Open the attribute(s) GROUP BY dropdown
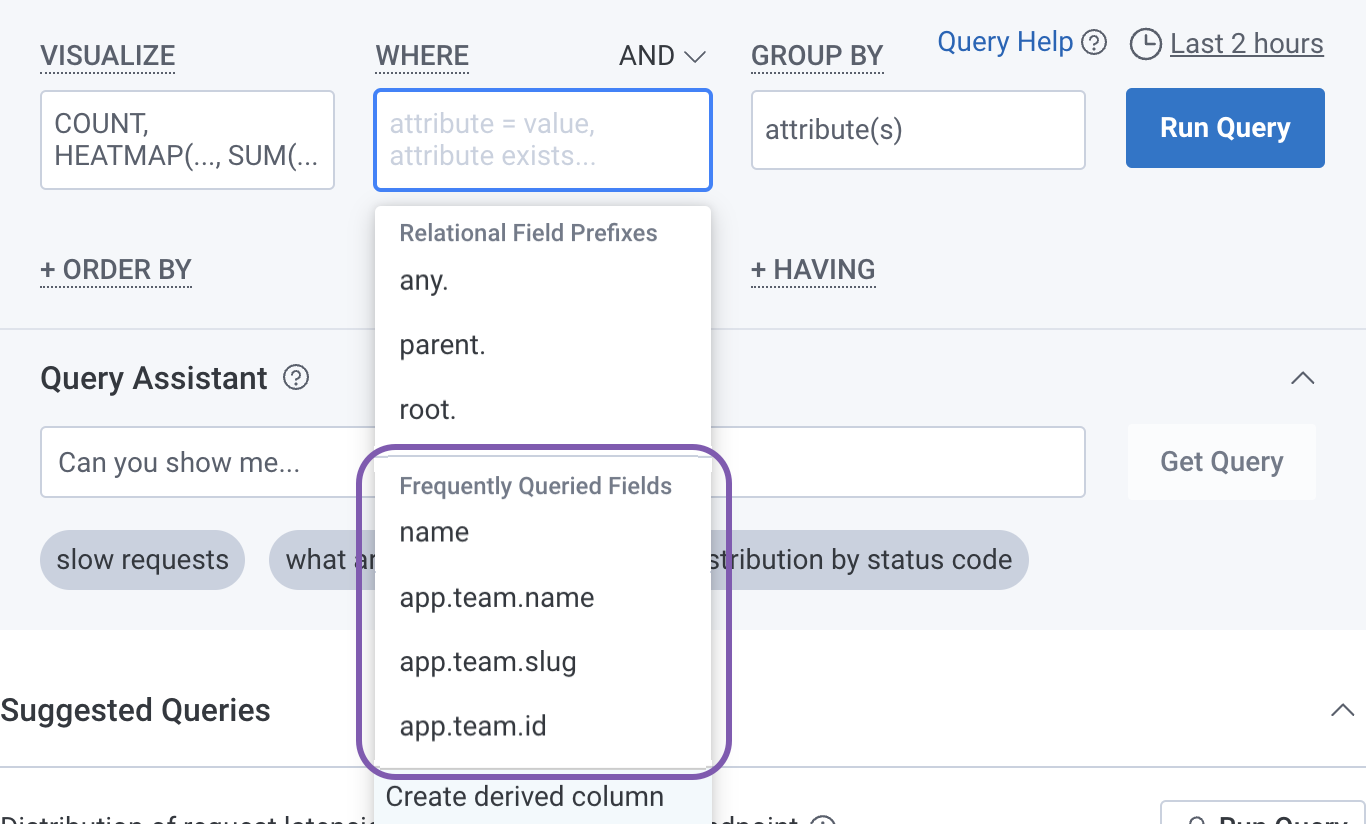 917,130
